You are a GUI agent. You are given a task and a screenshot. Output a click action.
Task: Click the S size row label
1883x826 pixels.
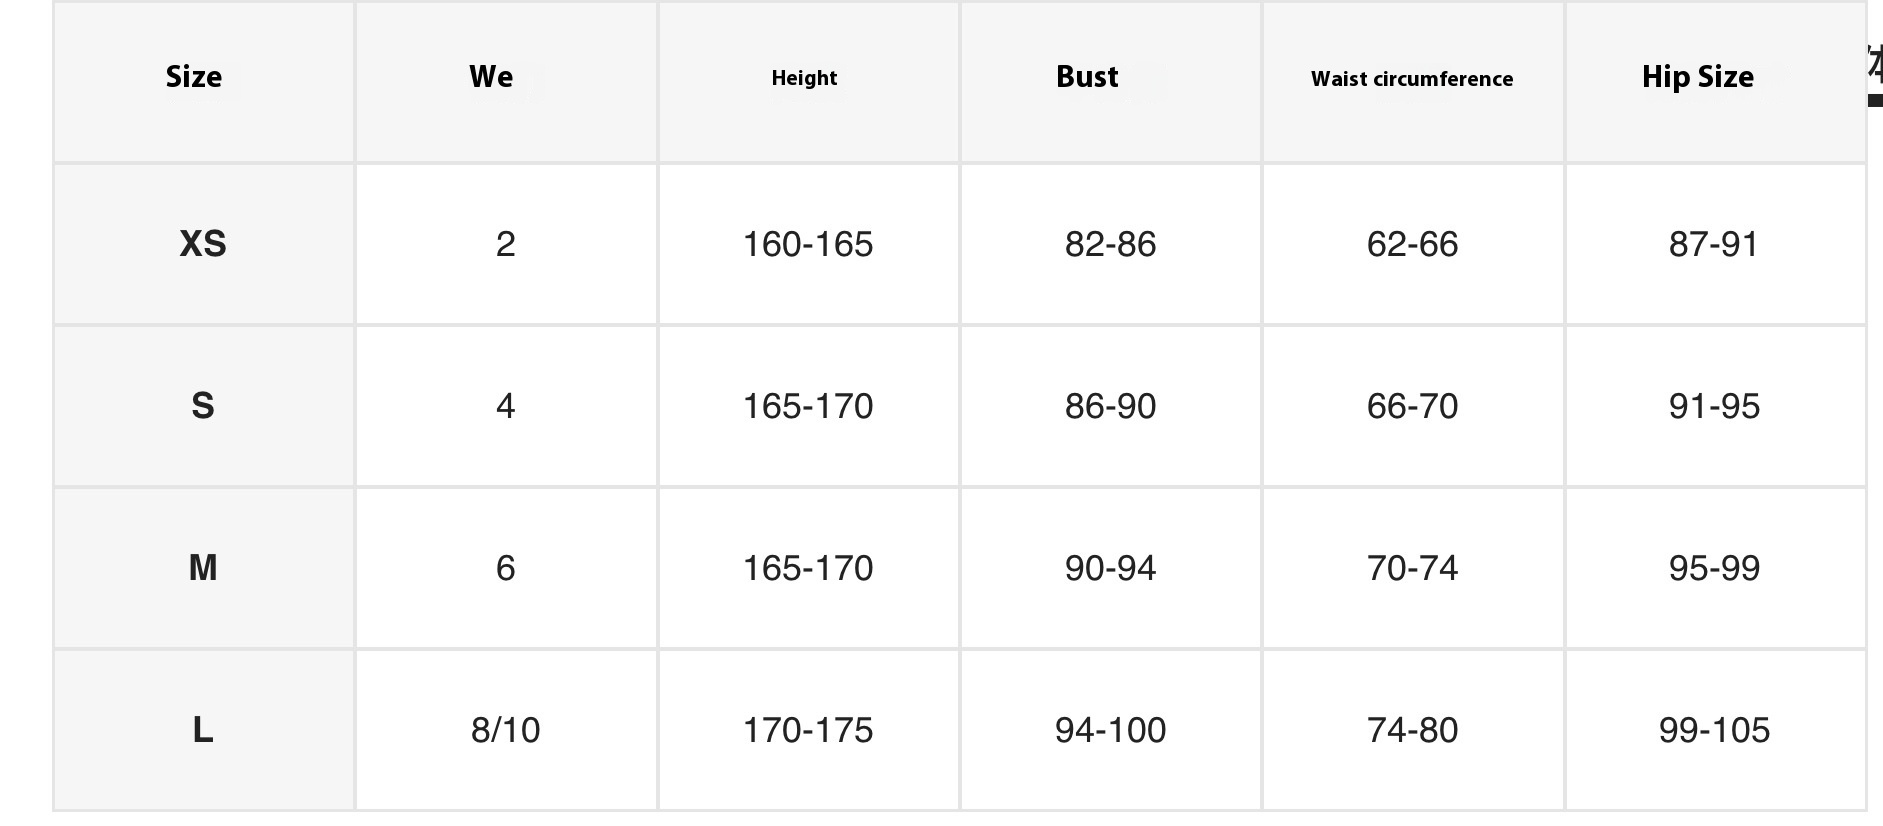(203, 406)
